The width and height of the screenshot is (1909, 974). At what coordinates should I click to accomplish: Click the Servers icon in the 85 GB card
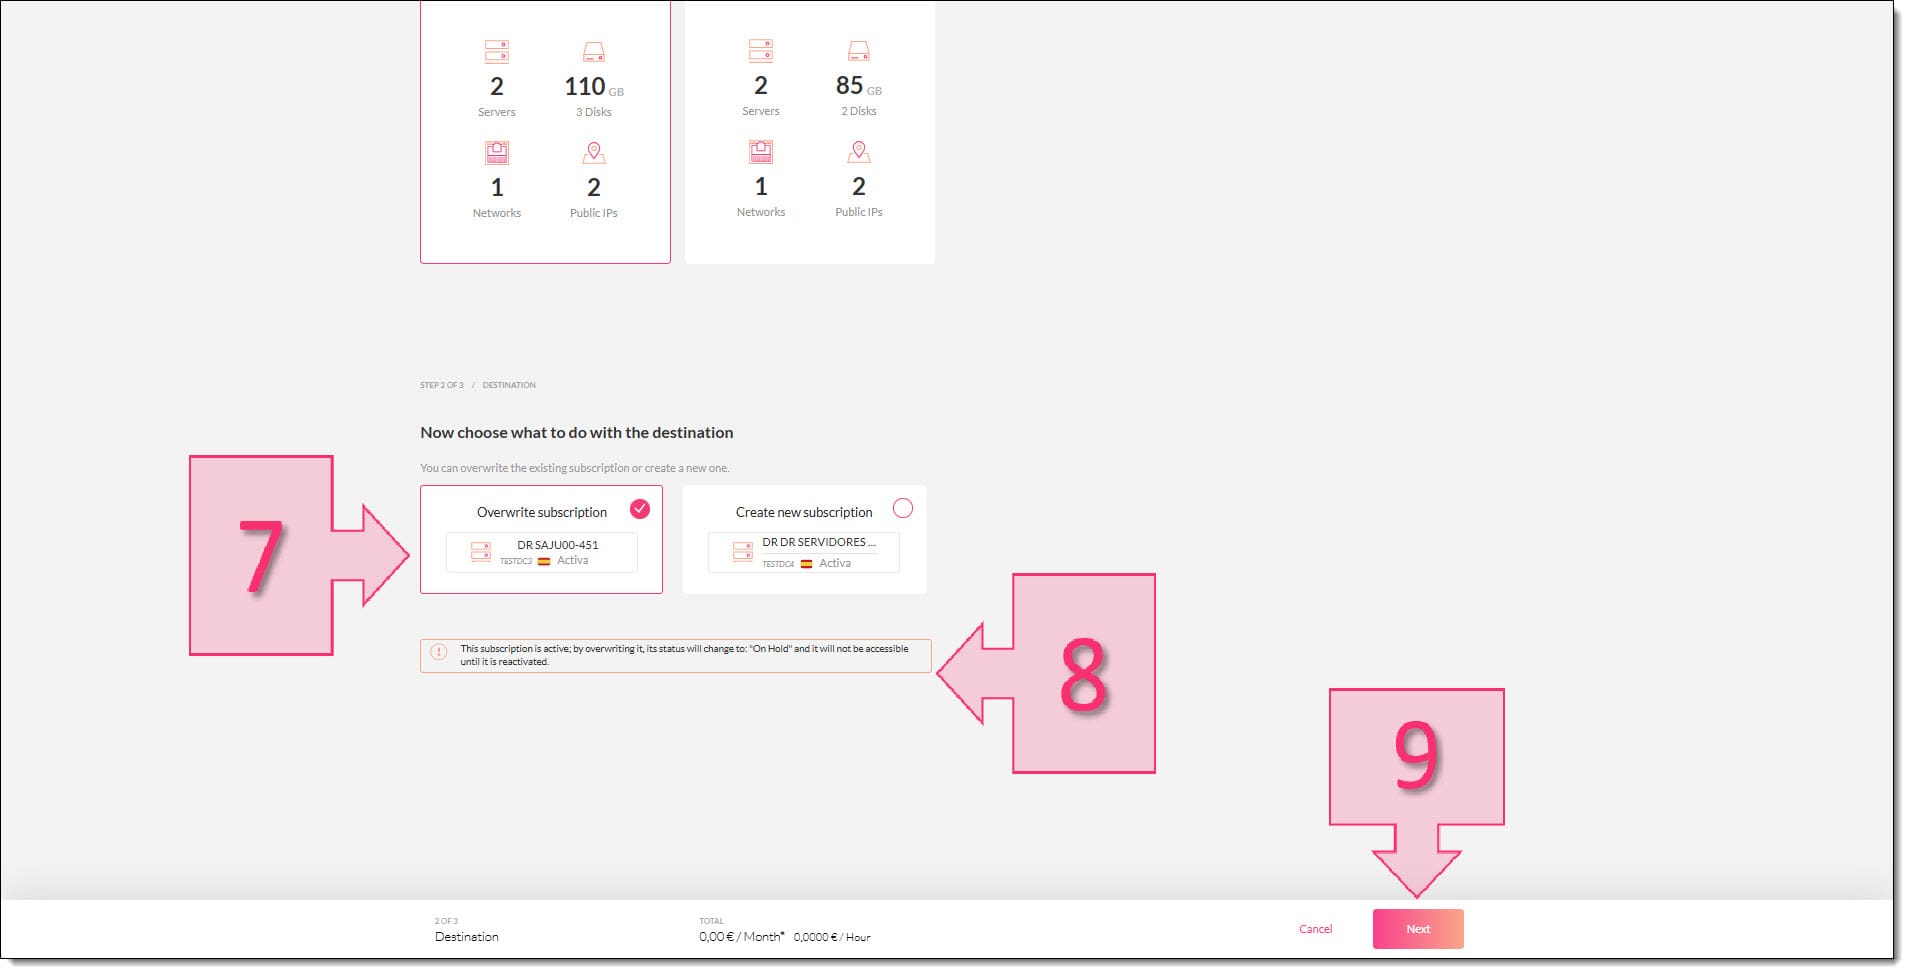761,50
